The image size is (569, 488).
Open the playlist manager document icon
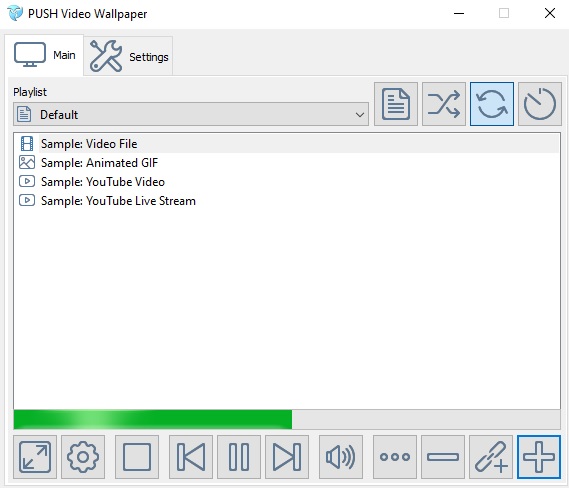[x=396, y=104]
